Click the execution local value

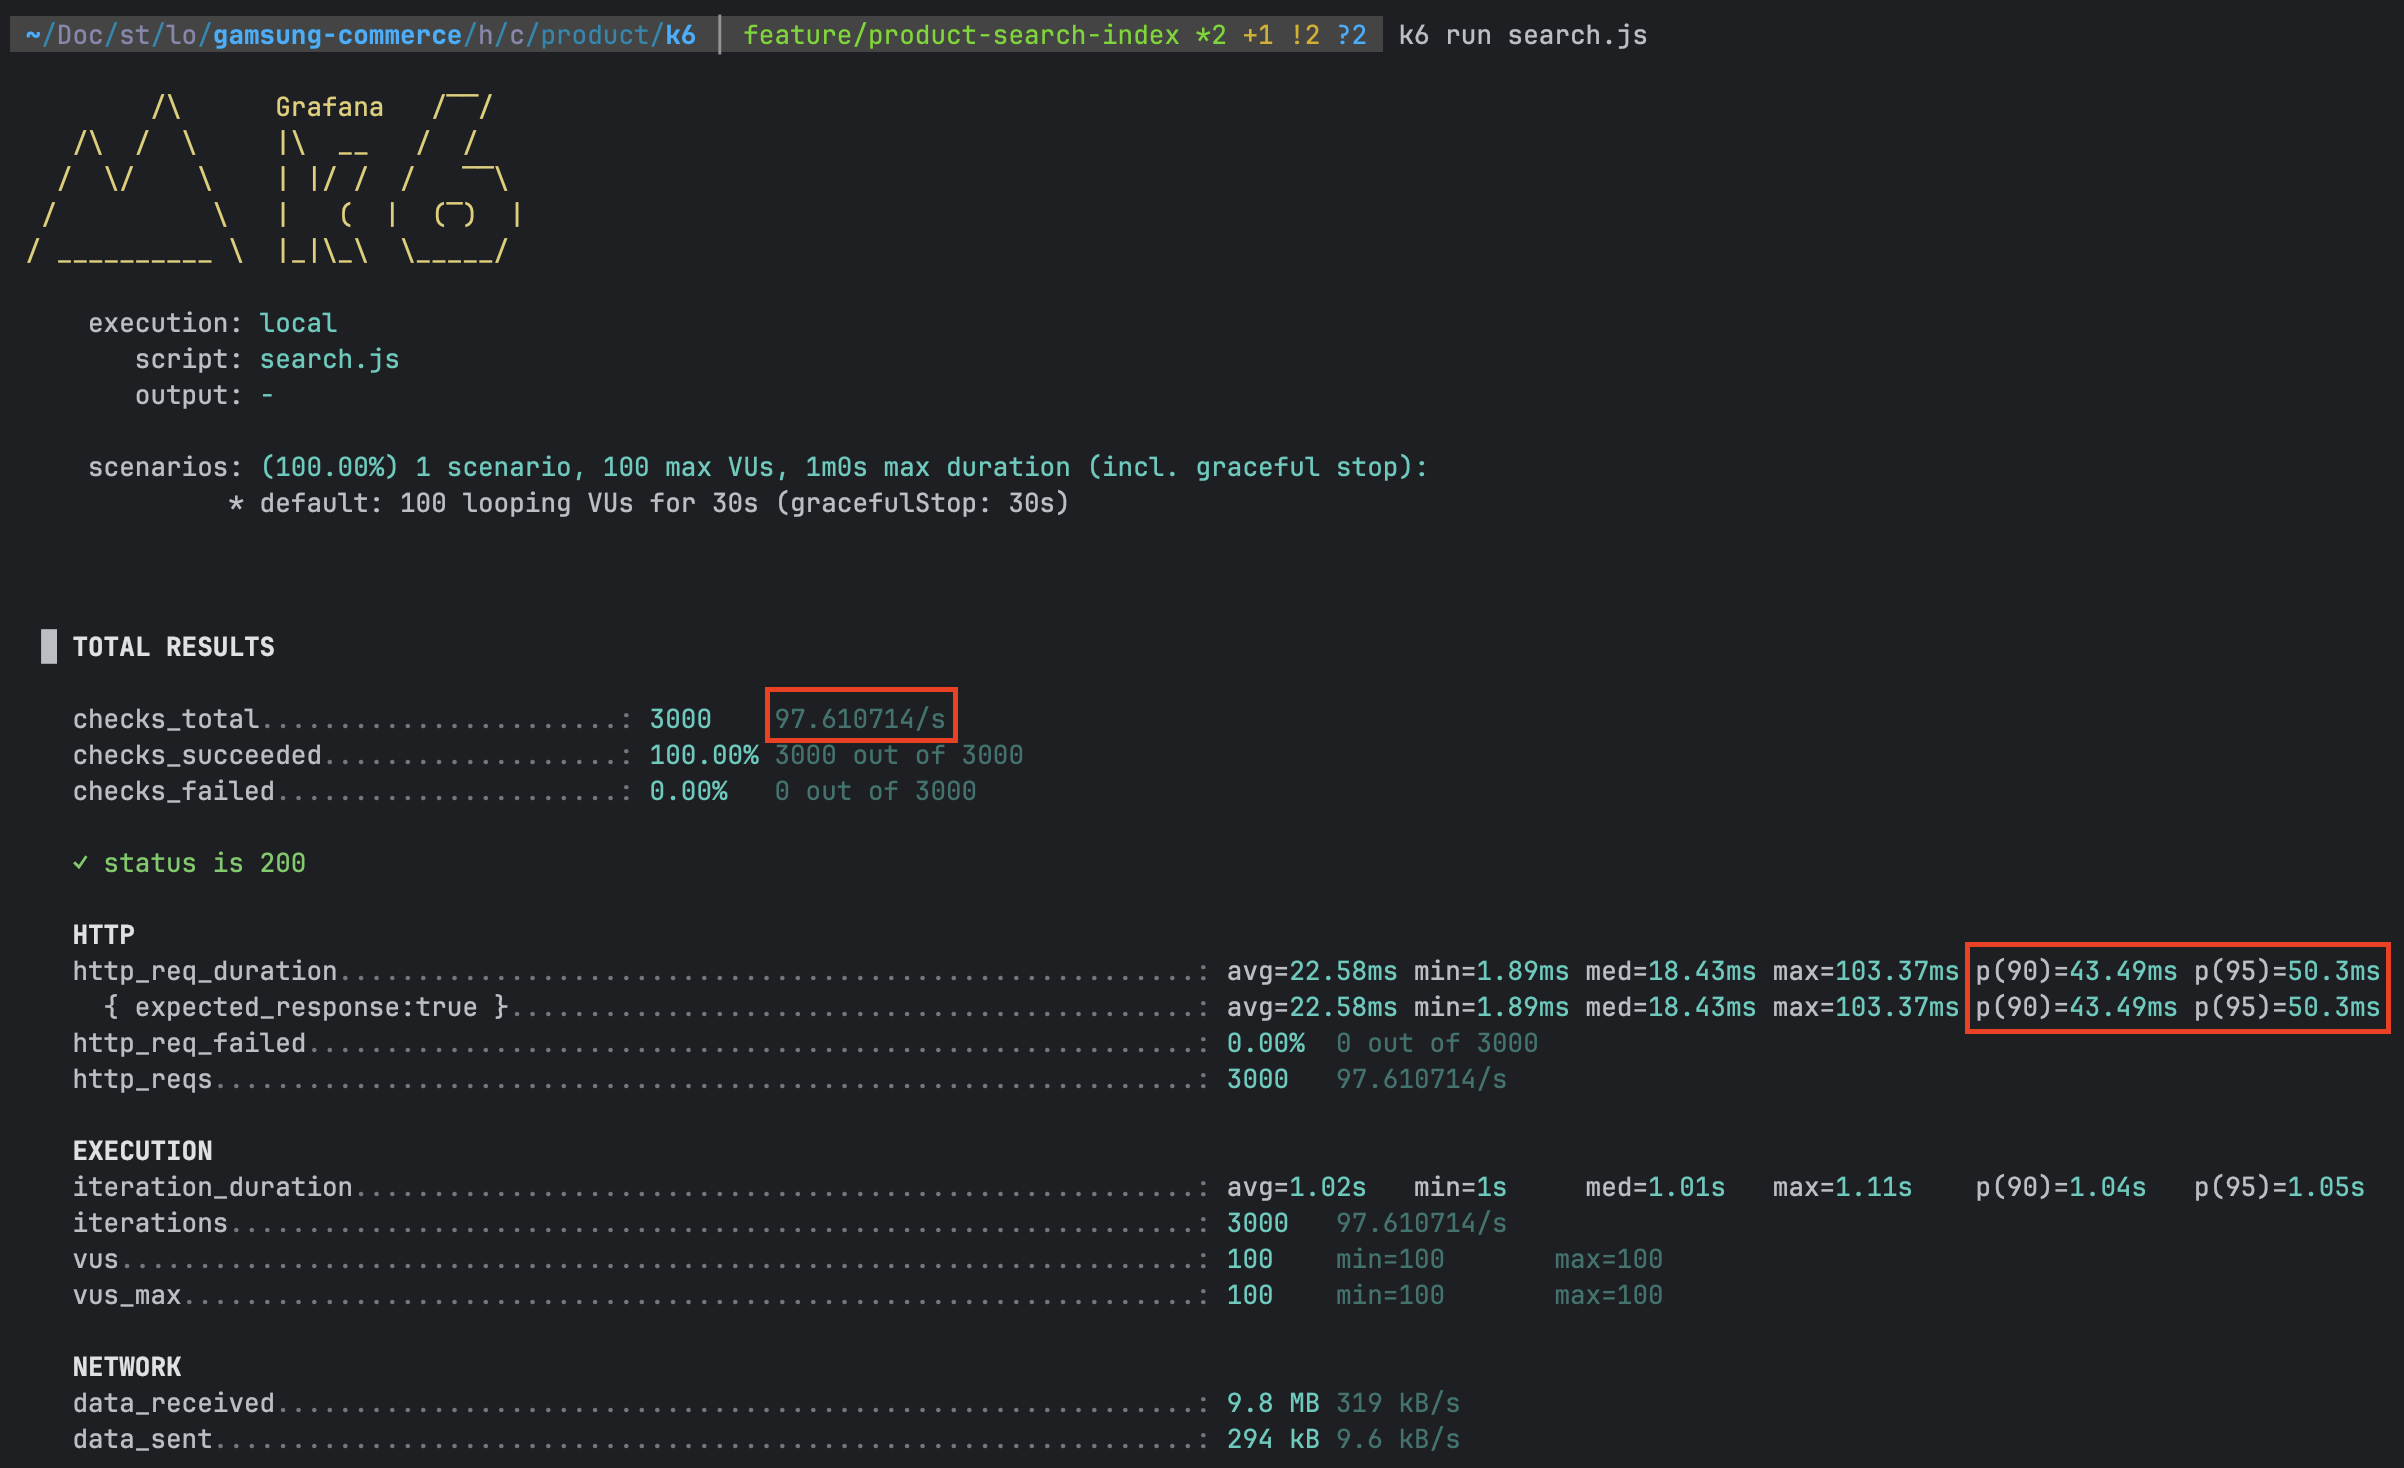(298, 323)
